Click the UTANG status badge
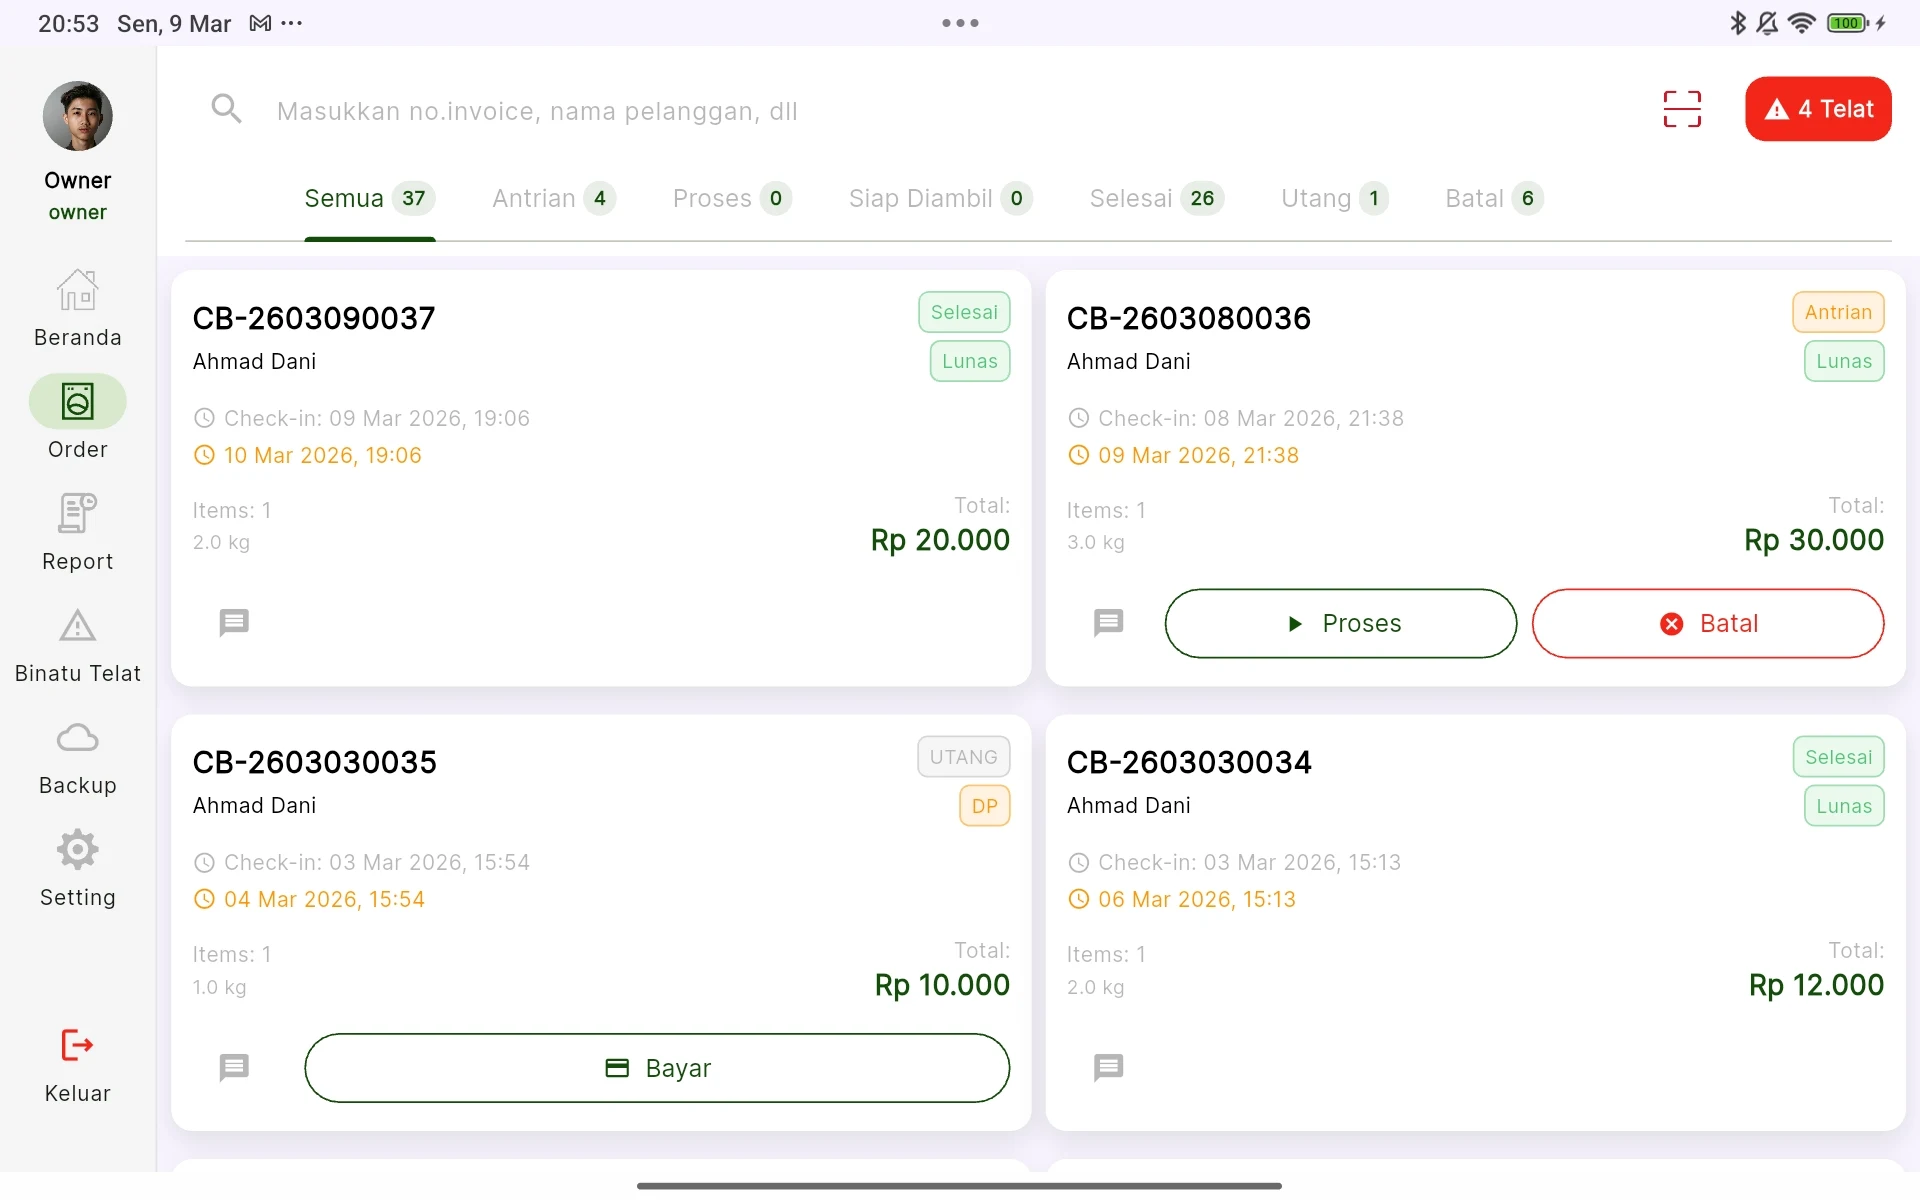This screenshot has height=1200, width=1920. 964,757
